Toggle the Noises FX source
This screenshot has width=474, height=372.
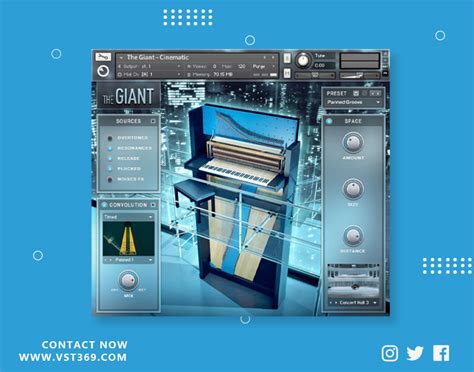pos(110,179)
